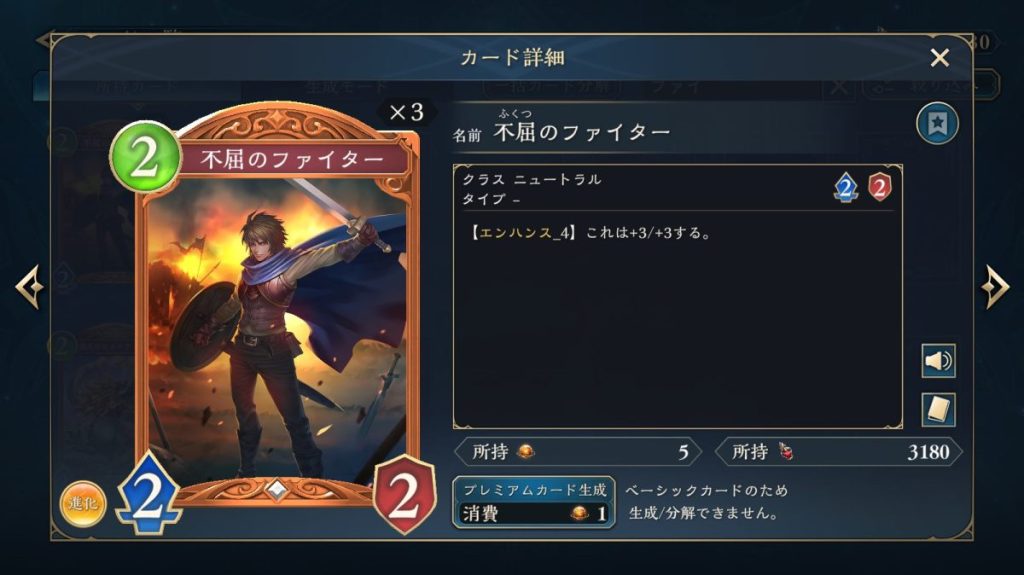
Task: Click the small red defense stat icon
Action: pyautogui.click(x=880, y=188)
